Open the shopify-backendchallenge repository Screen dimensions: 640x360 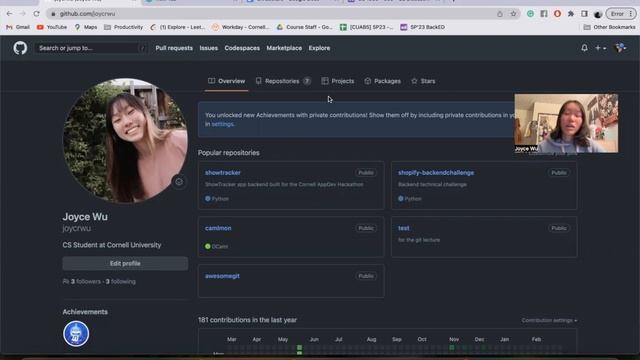coord(436,172)
